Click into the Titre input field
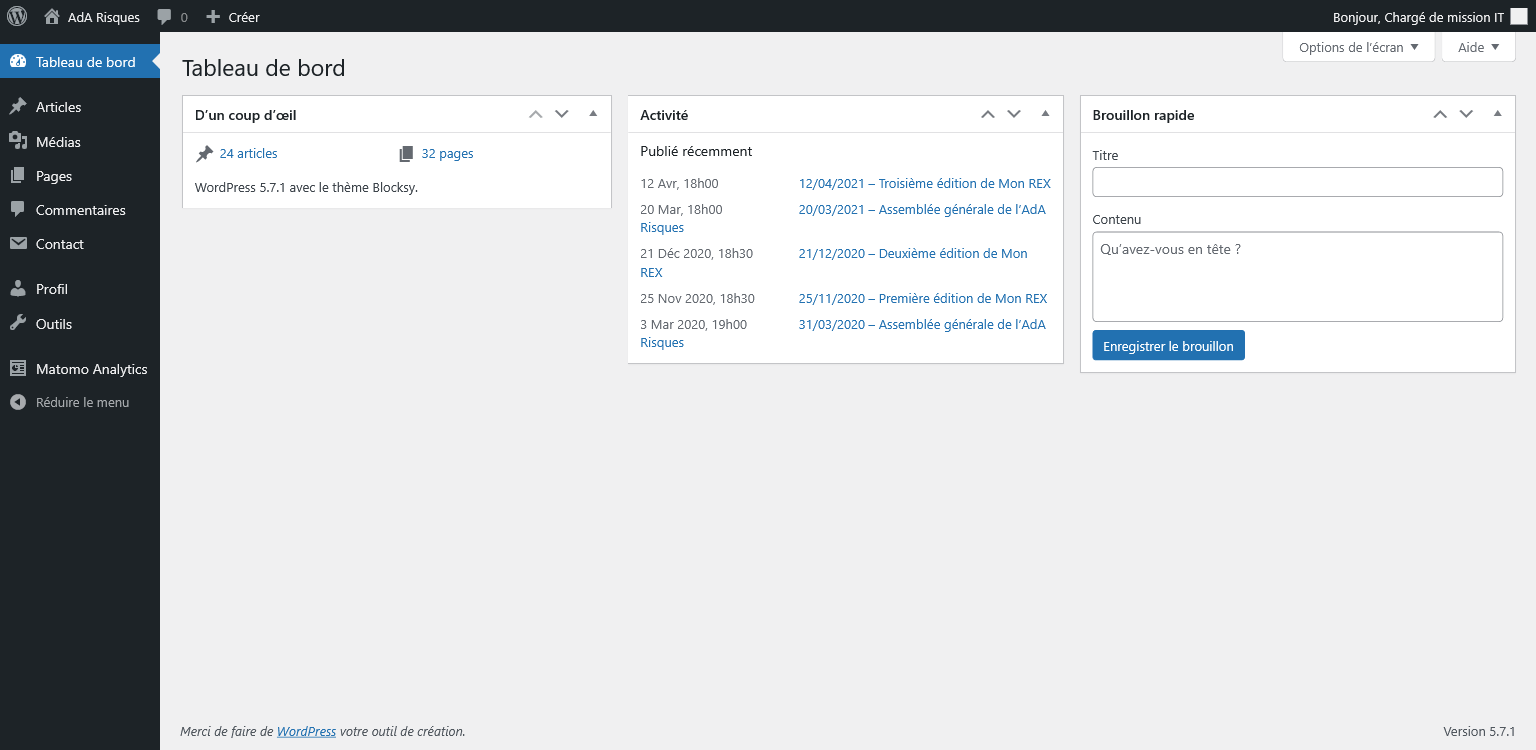Screen dimensions: 1536x750 [x=1297, y=182]
